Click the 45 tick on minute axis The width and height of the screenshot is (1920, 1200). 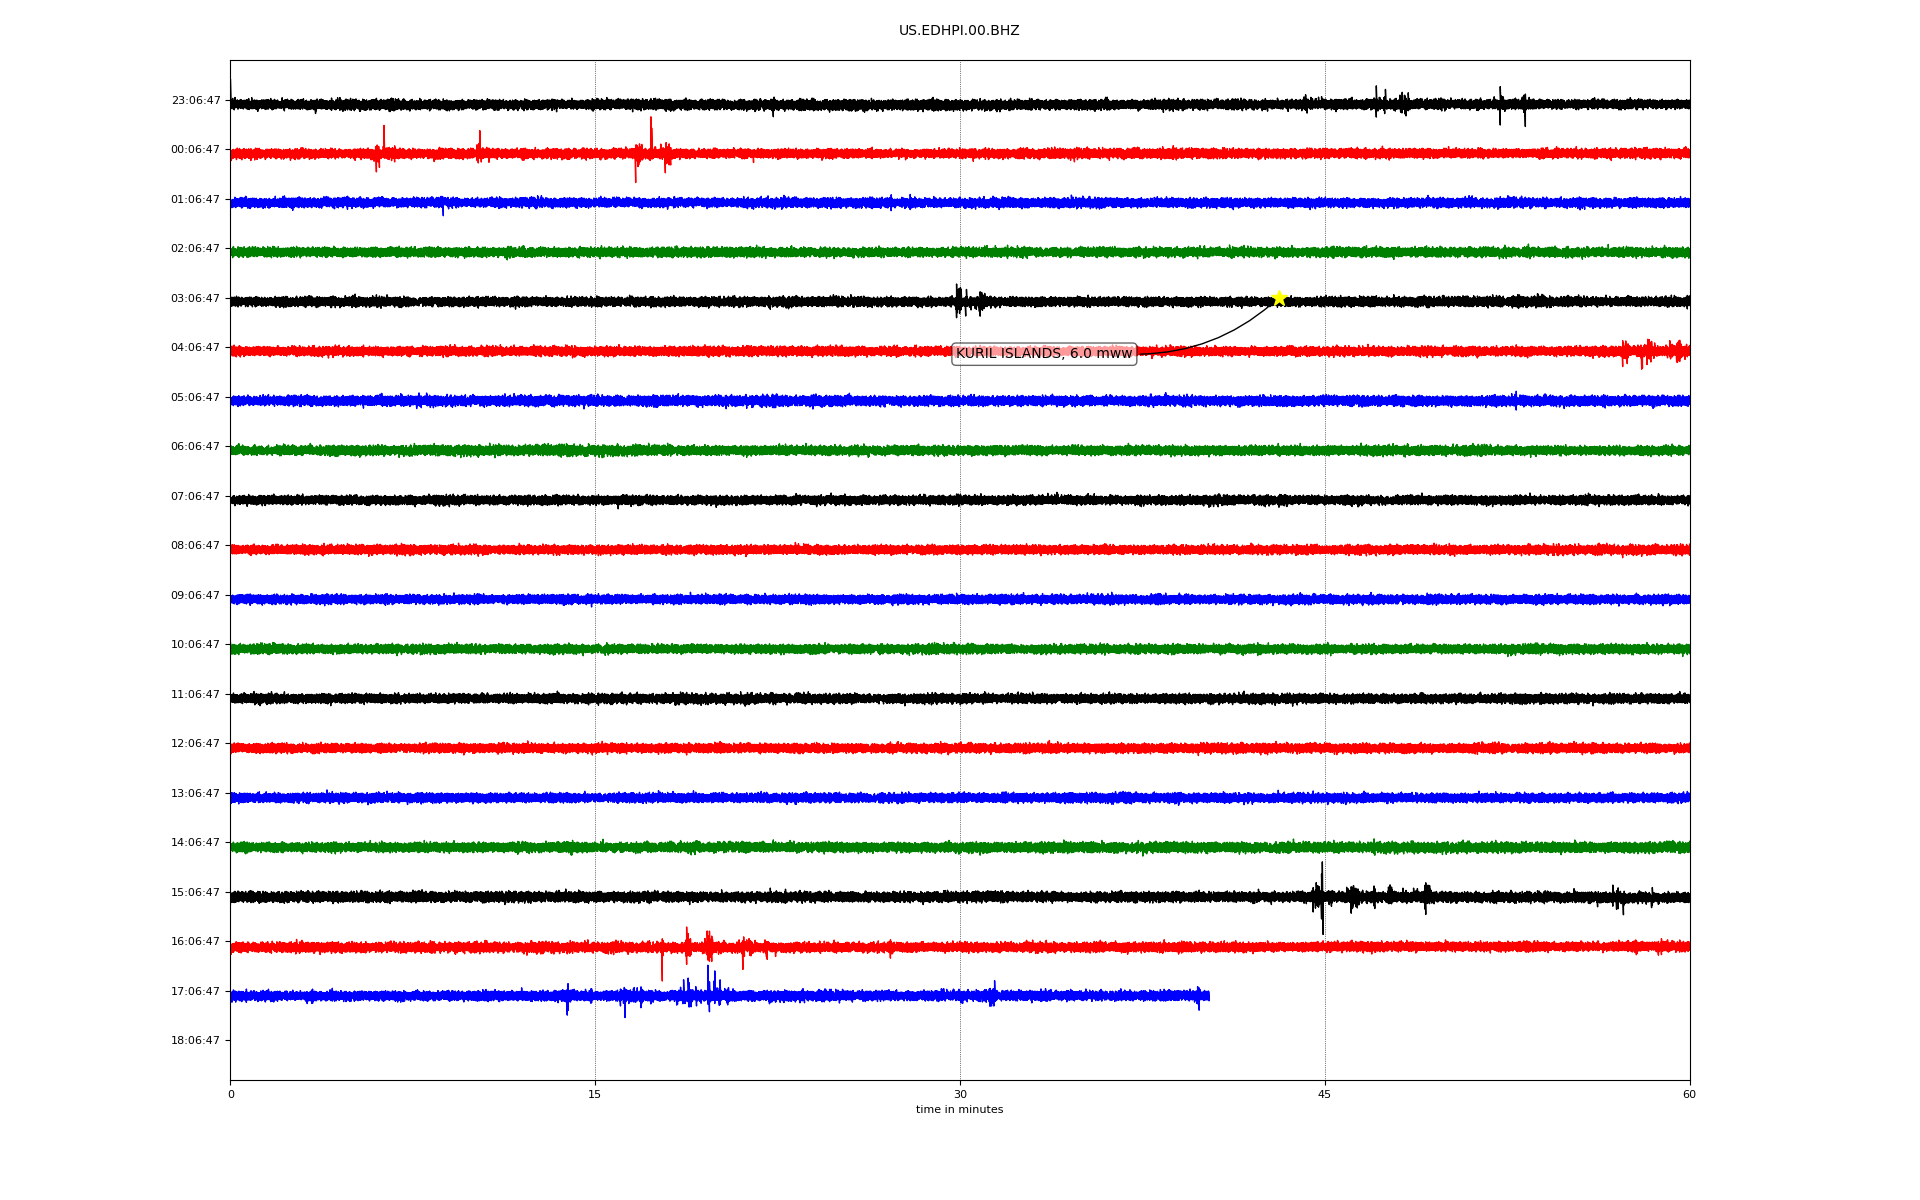pos(1325,1094)
